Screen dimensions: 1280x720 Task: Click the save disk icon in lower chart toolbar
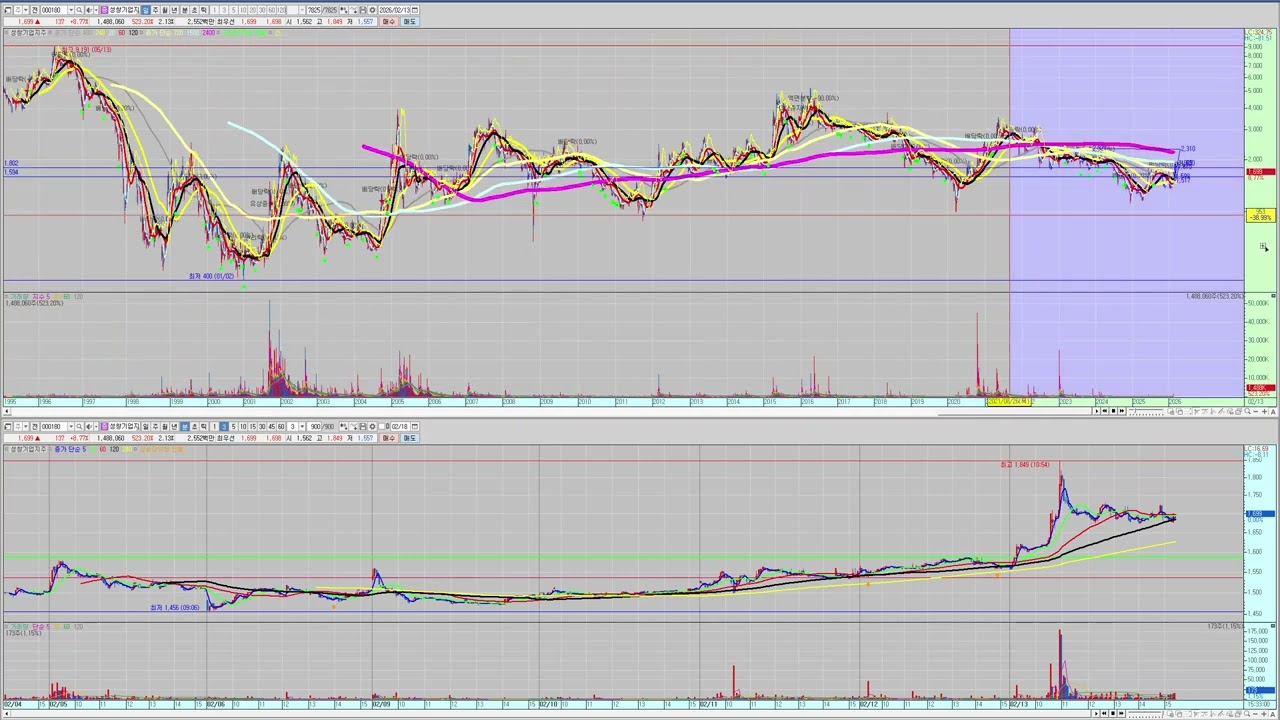(363, 427)
